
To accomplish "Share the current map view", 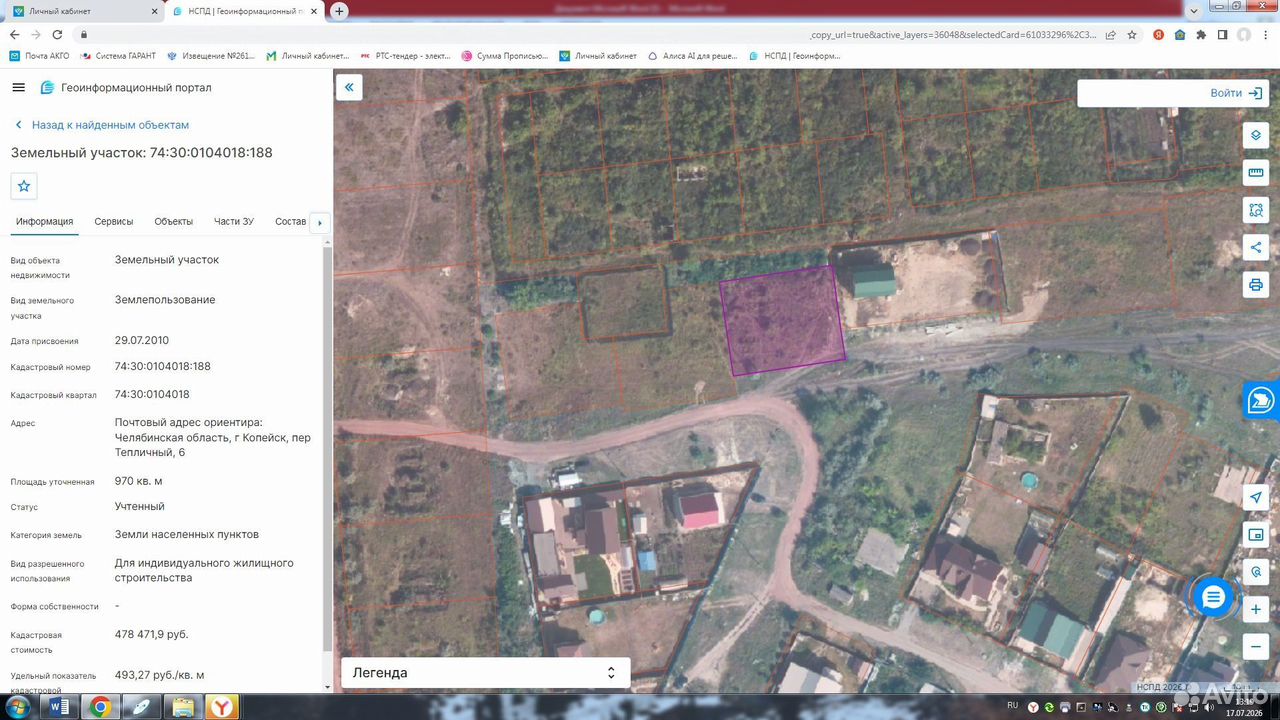I will (1256, 247).
